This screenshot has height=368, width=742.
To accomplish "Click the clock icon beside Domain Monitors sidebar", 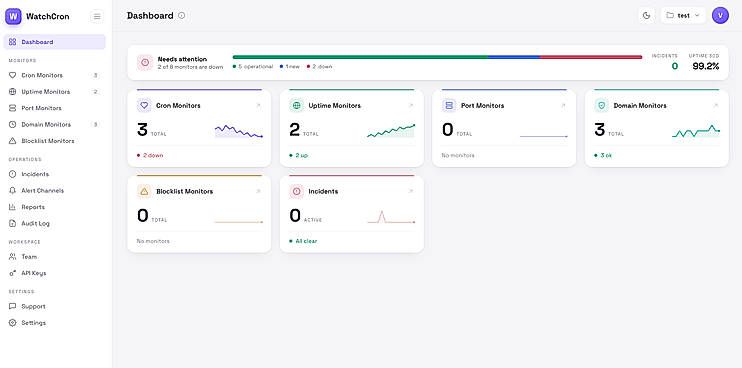I will pyautogui.click(x=13, y=124).
